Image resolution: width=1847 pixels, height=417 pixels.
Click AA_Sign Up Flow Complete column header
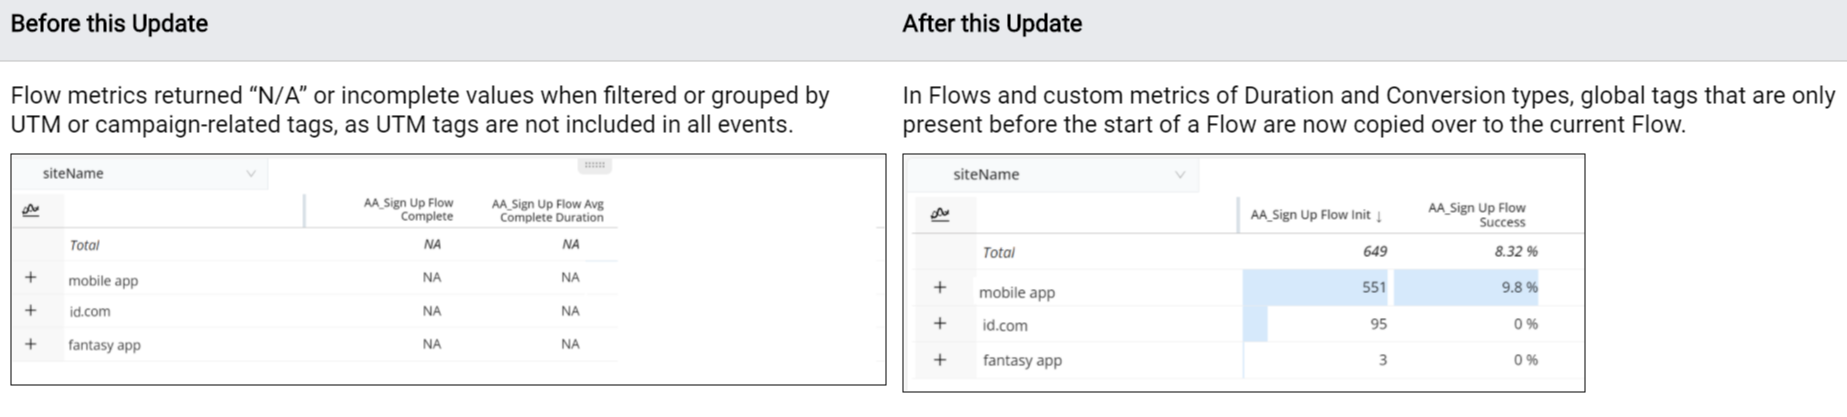[408, 209]
